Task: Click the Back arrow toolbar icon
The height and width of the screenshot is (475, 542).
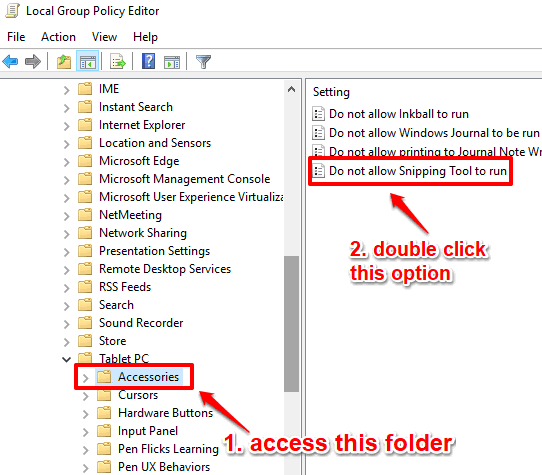Action: pyautogui.click(x=10, y=62)
